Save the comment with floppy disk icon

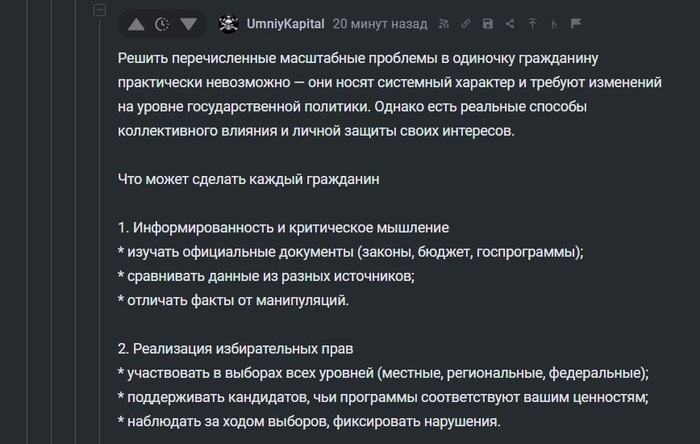pos(487,23)
